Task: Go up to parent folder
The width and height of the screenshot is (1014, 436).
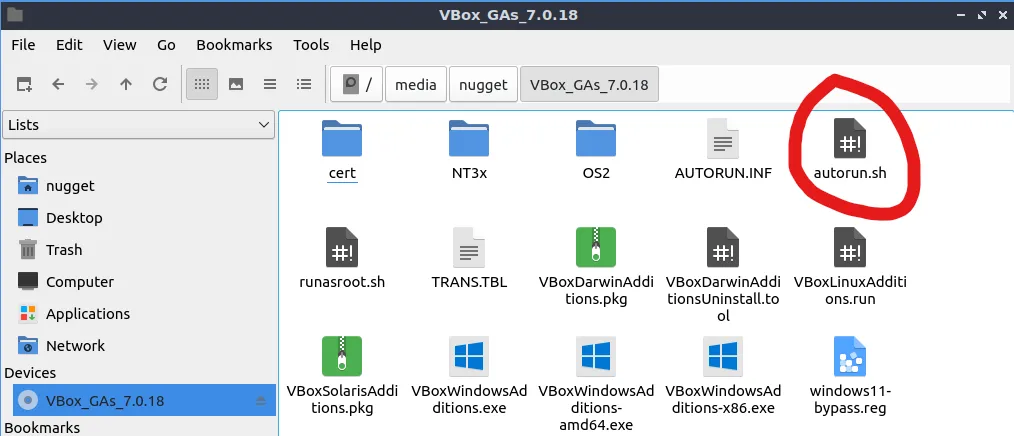Action: [126, 84]
